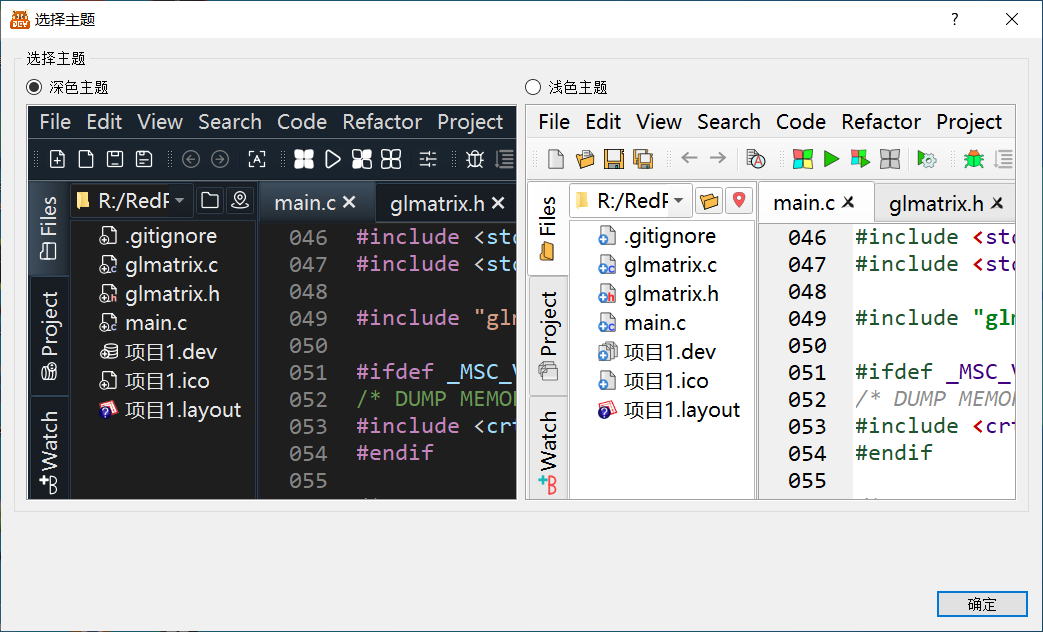Close the 选择主题 dialog window
The height and width of the screenshot is (632, 1043).
click(x=1012, y=19)
